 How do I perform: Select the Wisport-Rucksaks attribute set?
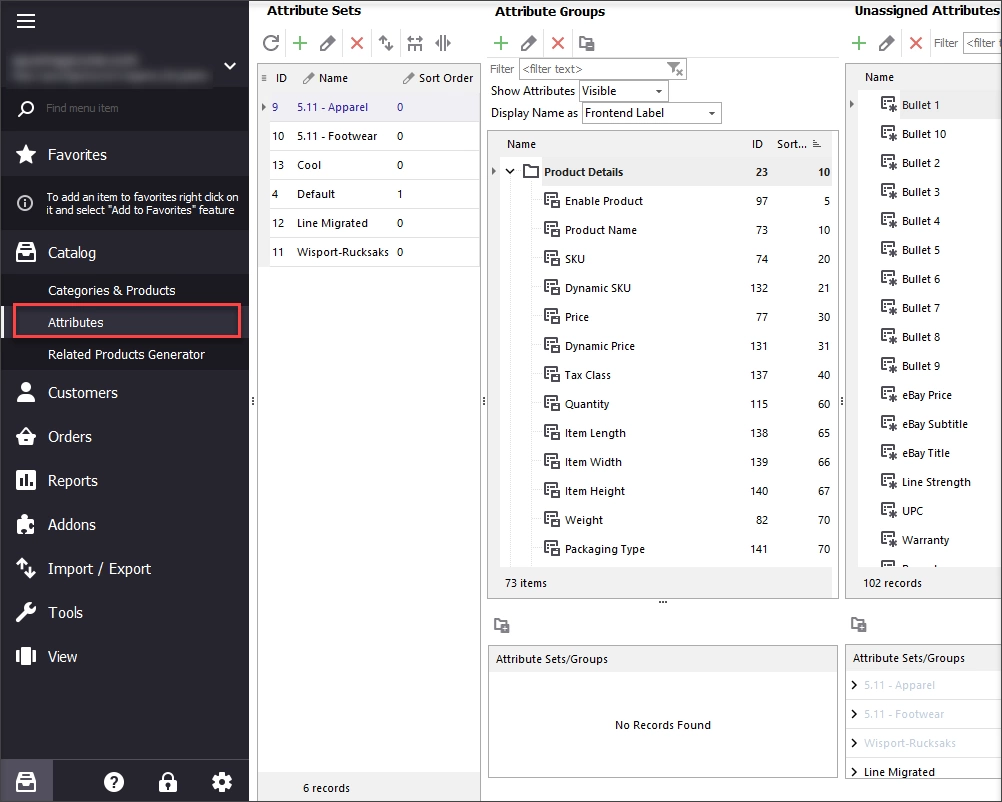click(374, 252)
